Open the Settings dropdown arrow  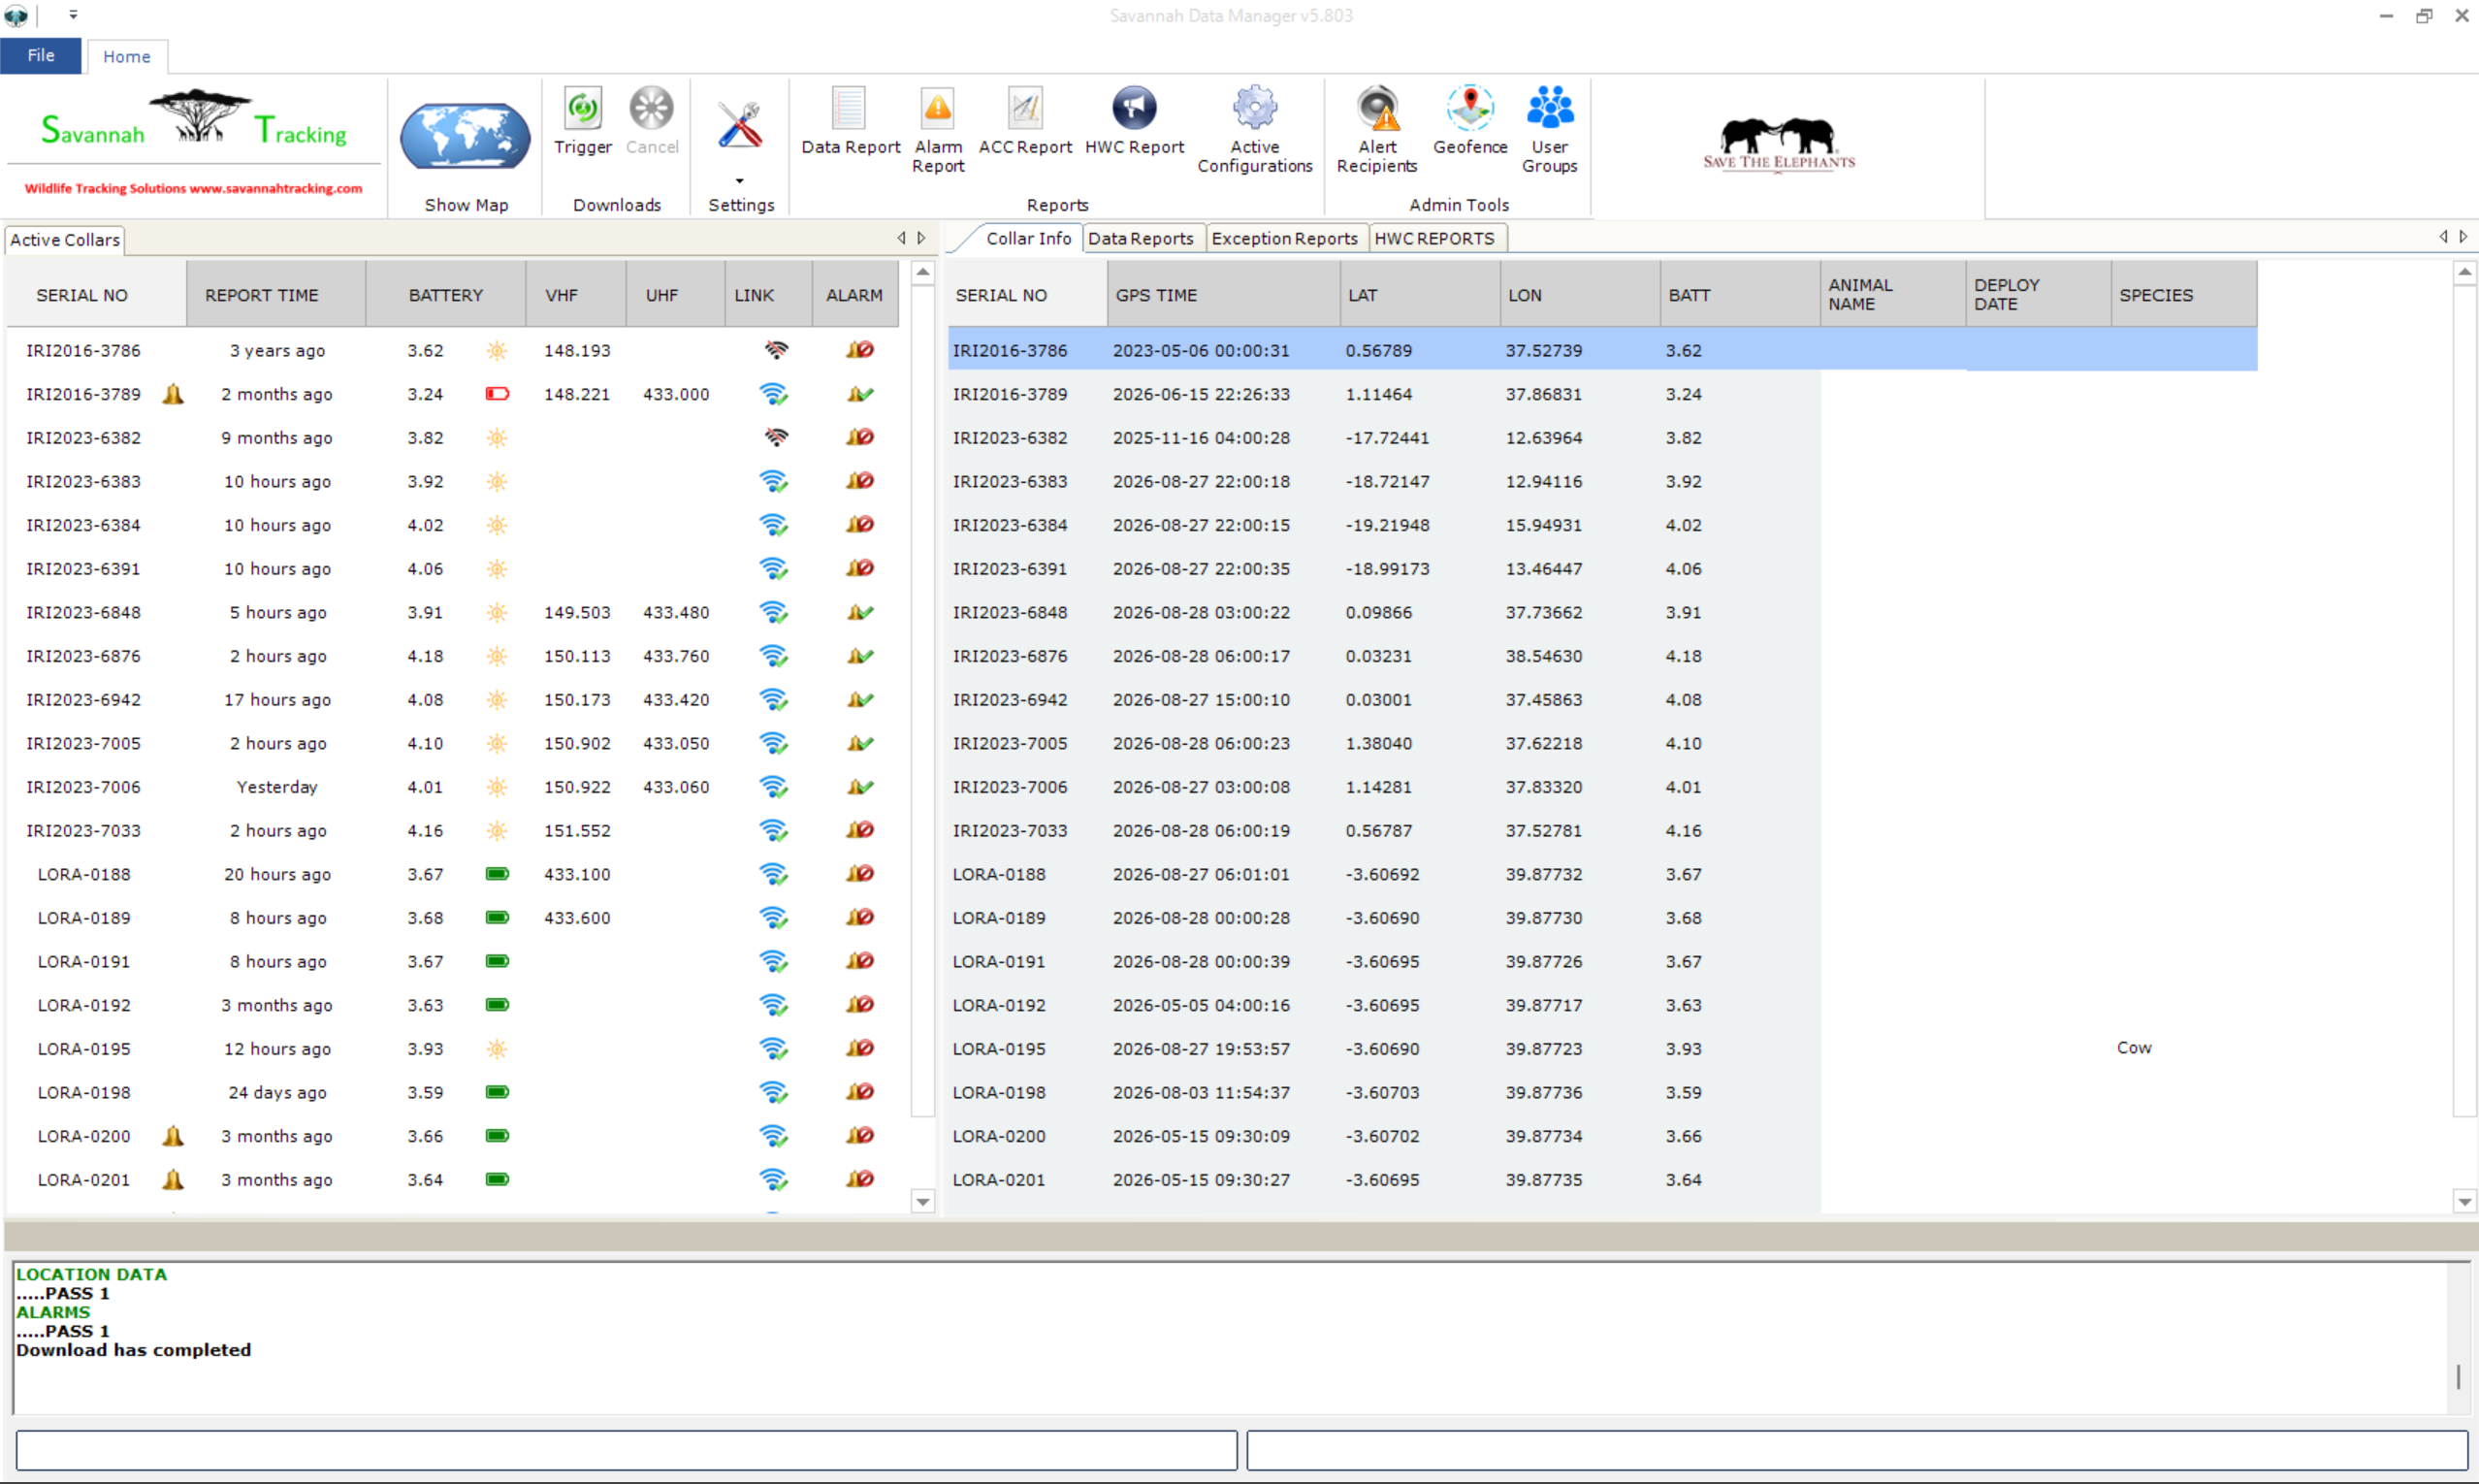point(740,181)
